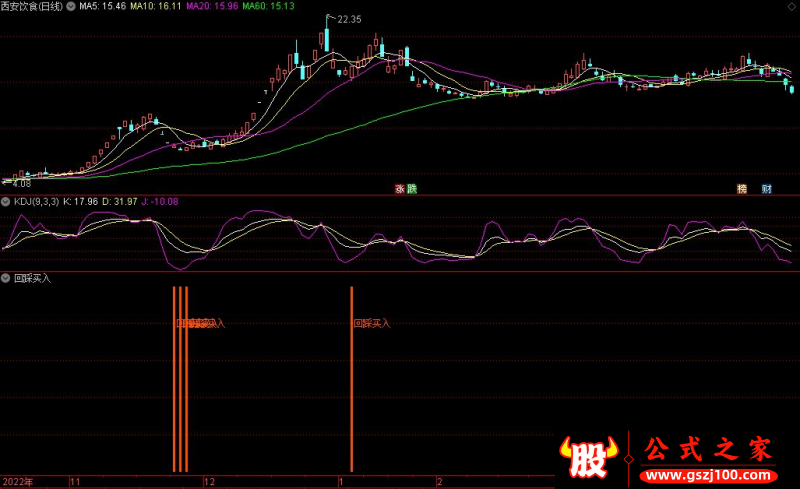800x489 pixels.
Task: Click the 22.35 peak price marker
Action: tap(349, 19)
